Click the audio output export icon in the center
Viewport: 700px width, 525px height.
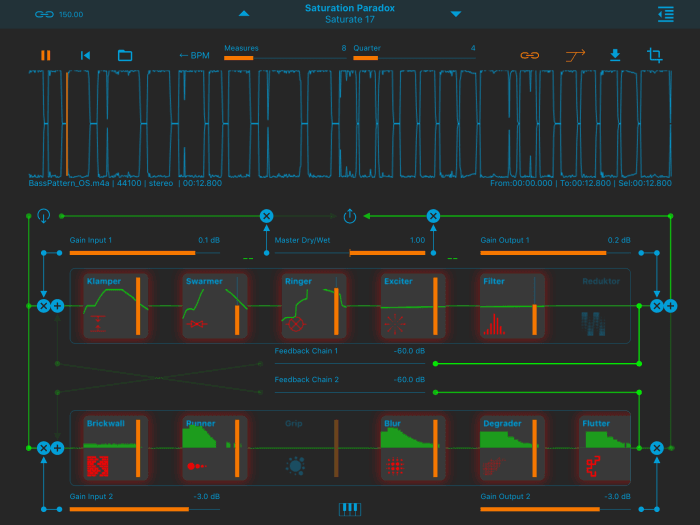350,216
